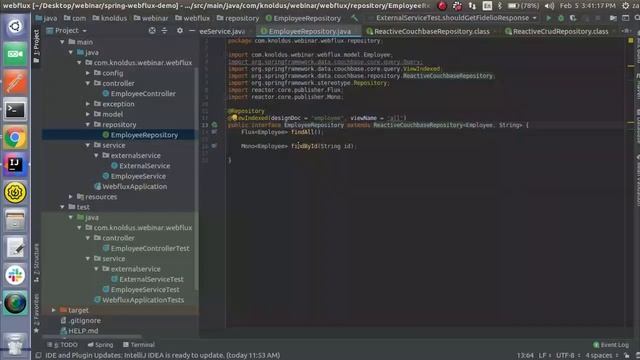Click the intention lightbulb in the editor
This screenshot has height=360, width=640.
234,118
